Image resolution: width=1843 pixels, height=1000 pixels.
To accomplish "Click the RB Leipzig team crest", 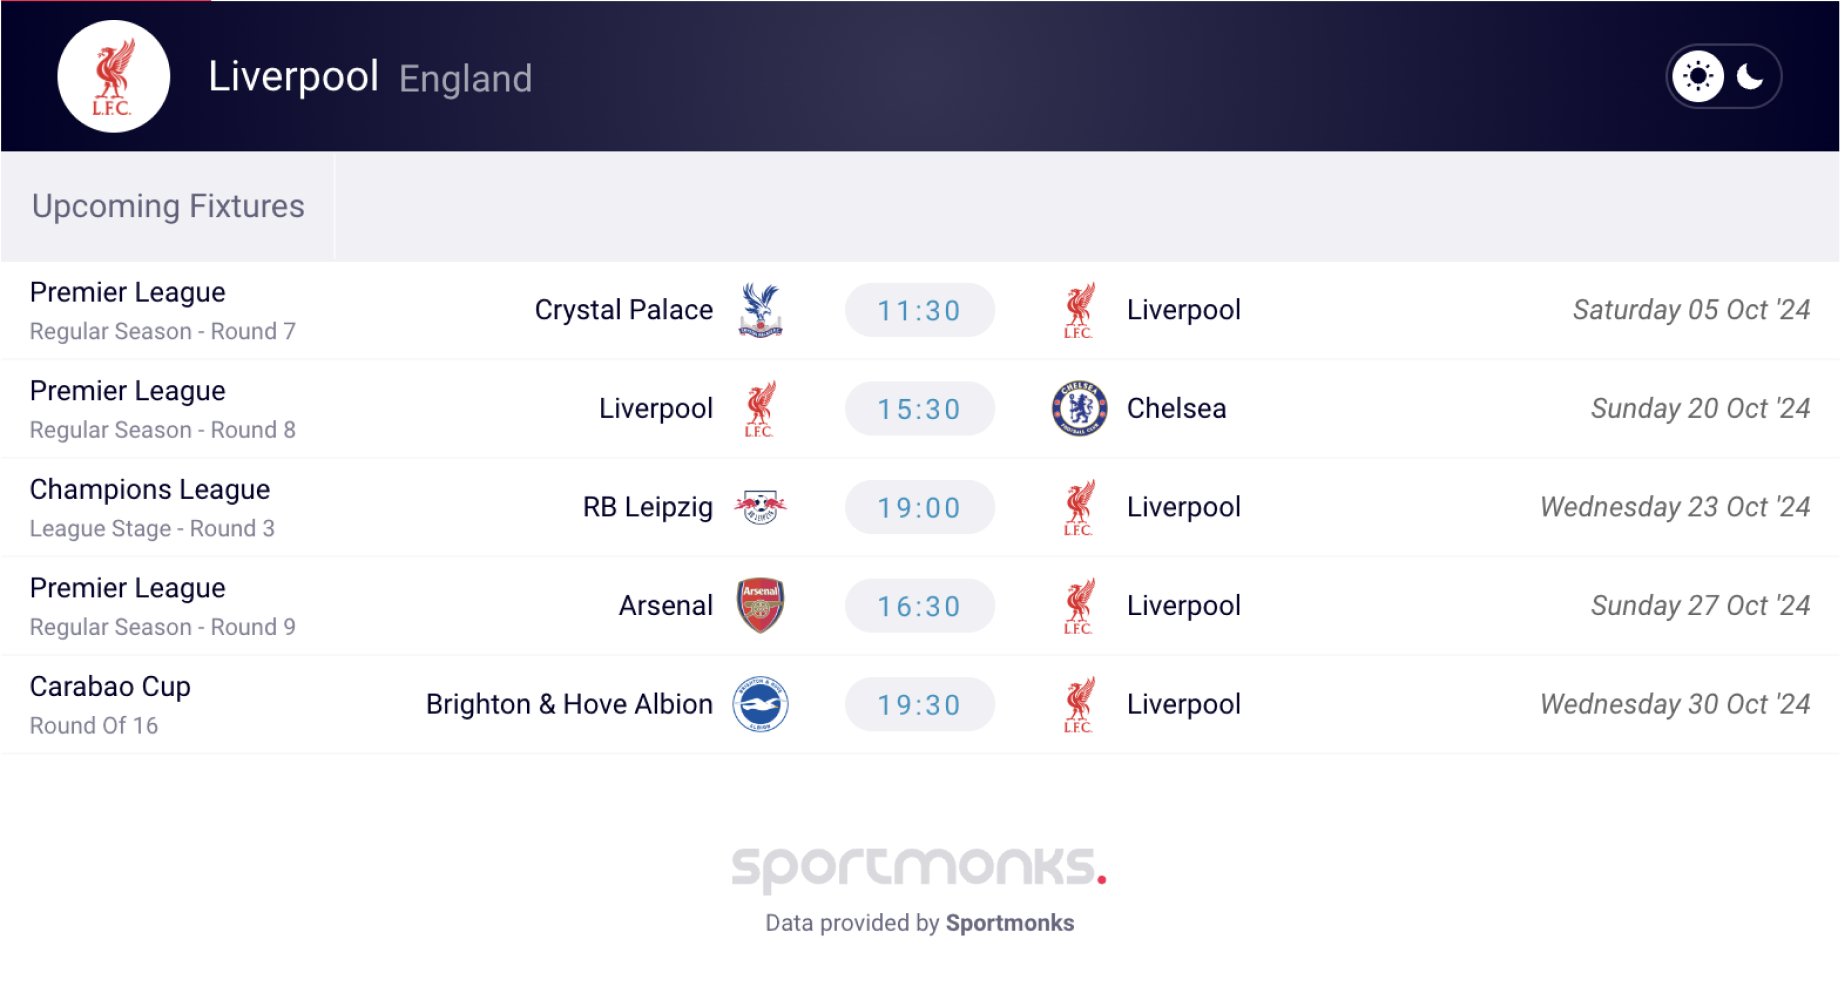I will (760, 507).
